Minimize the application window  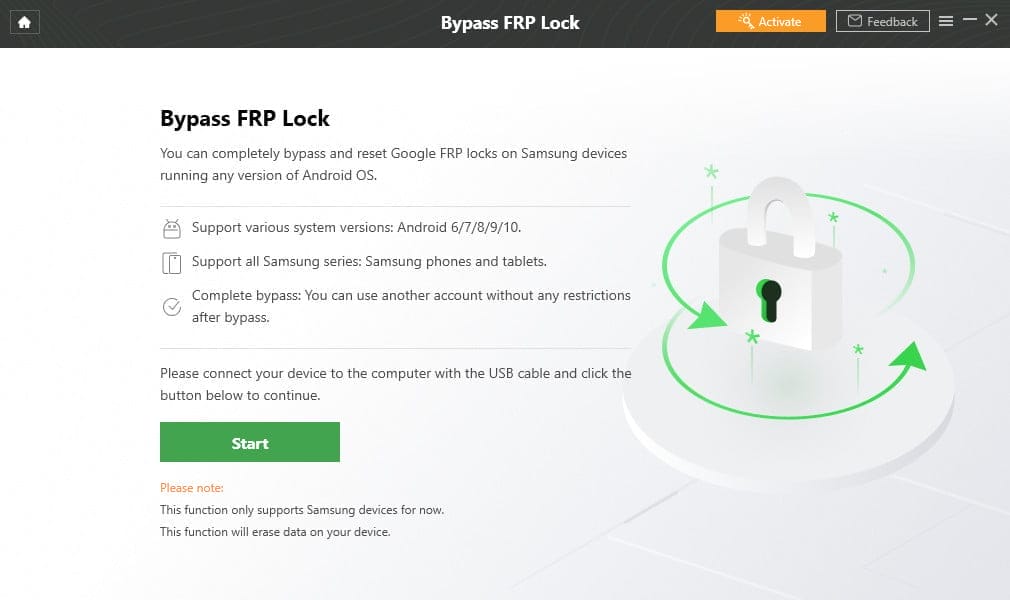(969, 20)
